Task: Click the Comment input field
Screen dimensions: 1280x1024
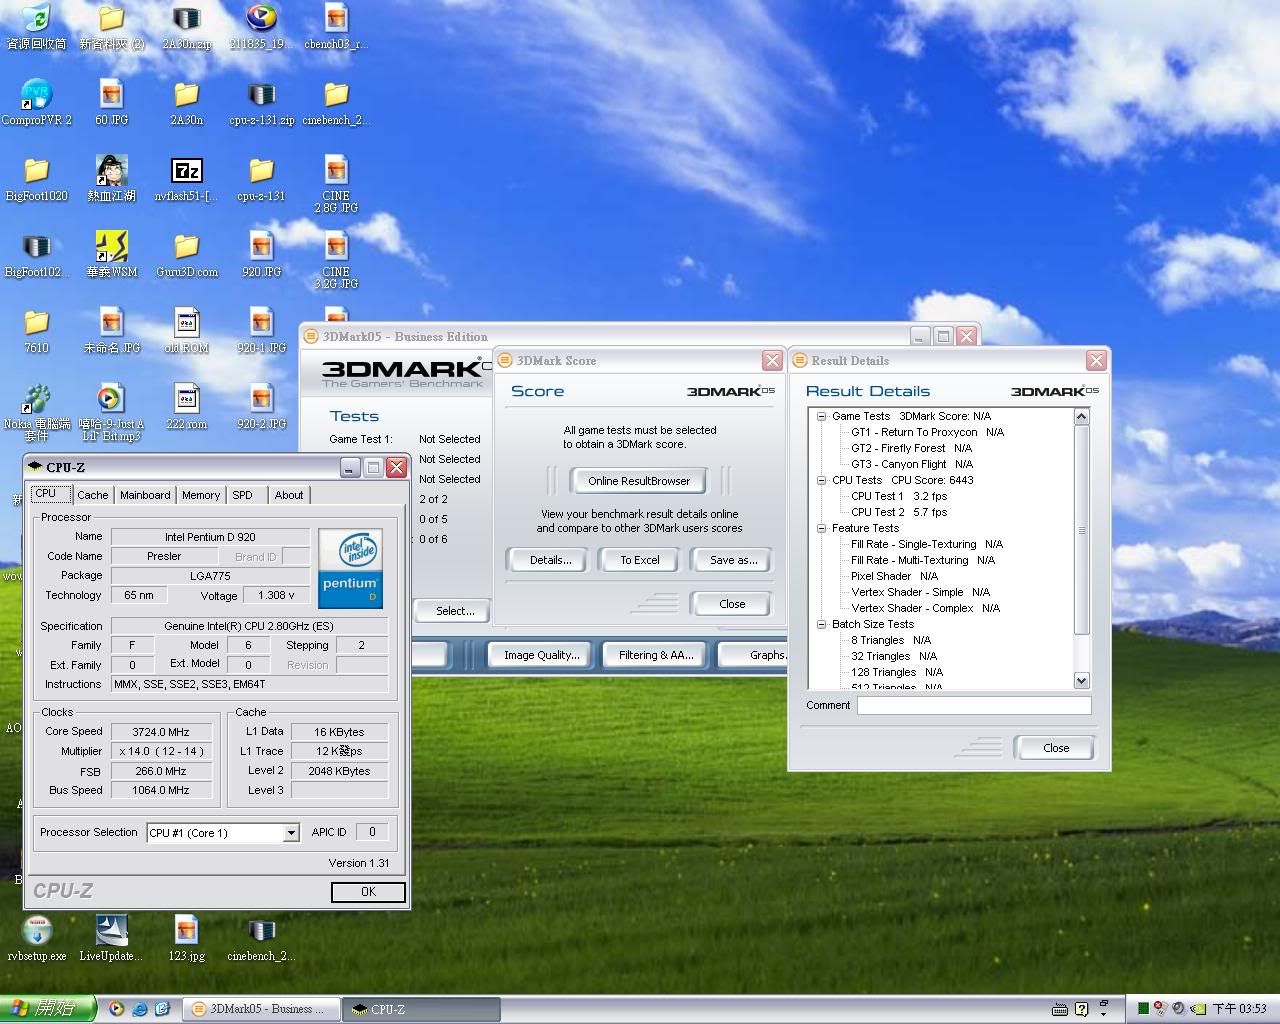Action: click(x=974, y=705)
